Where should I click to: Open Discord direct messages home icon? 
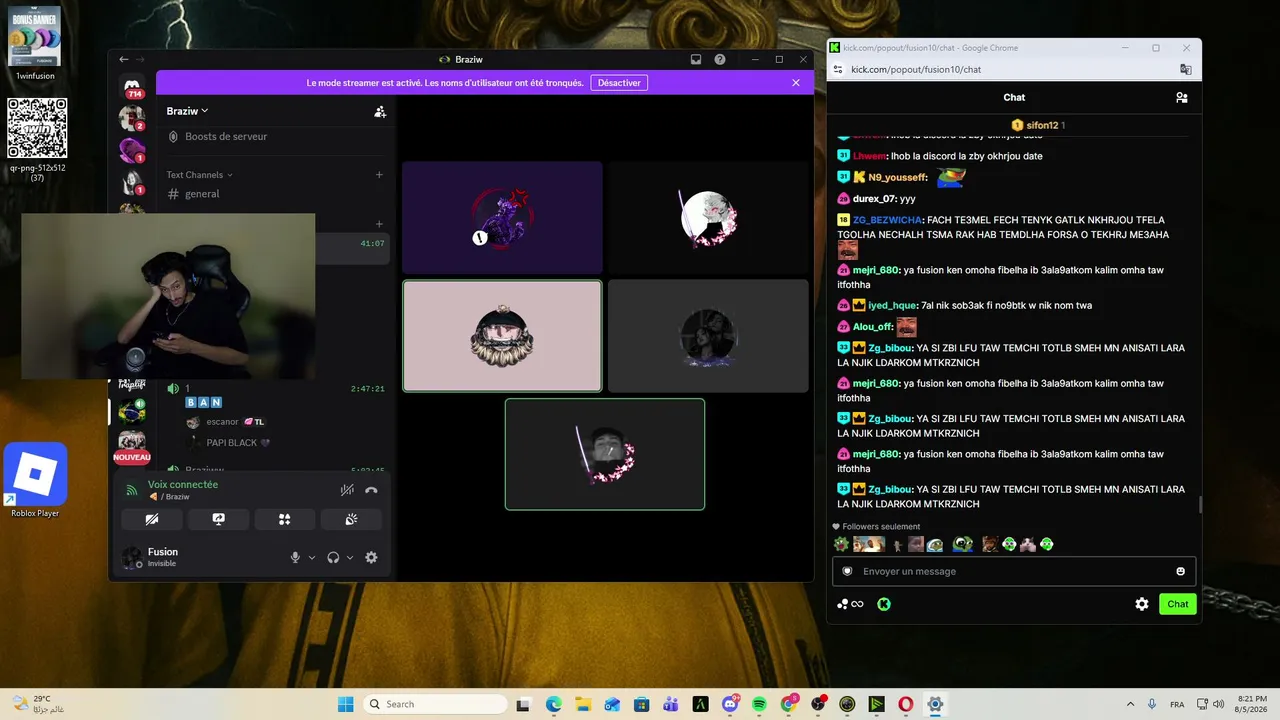132,86
